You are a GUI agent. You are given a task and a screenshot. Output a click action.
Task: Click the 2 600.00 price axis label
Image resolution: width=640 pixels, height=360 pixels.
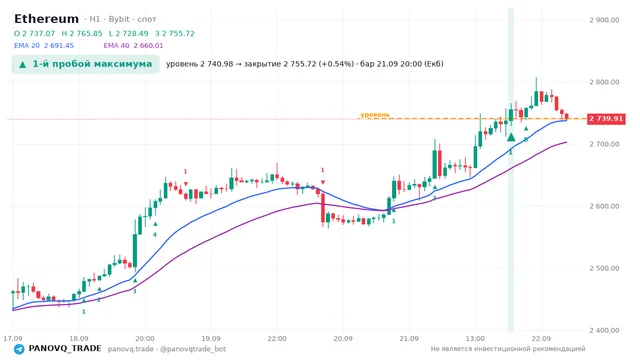604,206
